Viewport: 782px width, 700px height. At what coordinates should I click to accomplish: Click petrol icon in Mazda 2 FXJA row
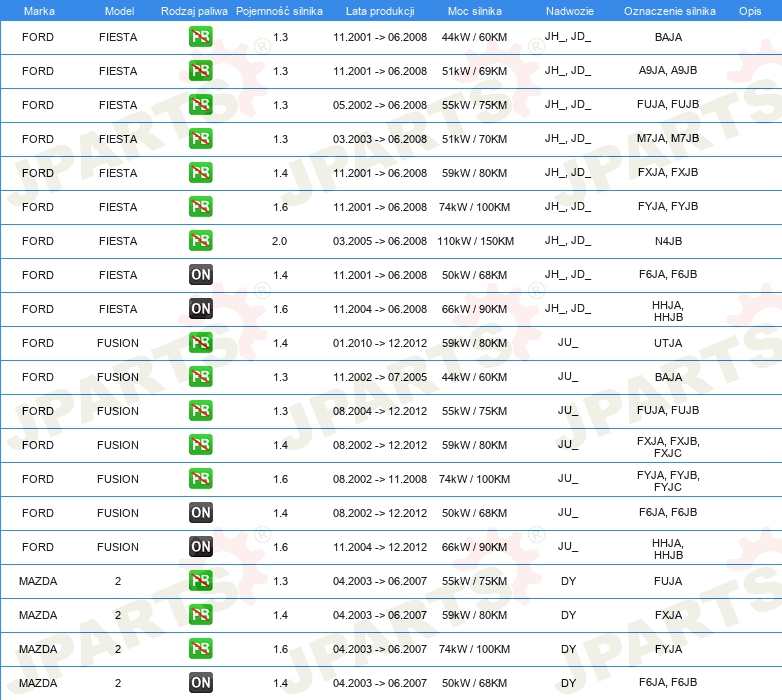click(200, 614)
